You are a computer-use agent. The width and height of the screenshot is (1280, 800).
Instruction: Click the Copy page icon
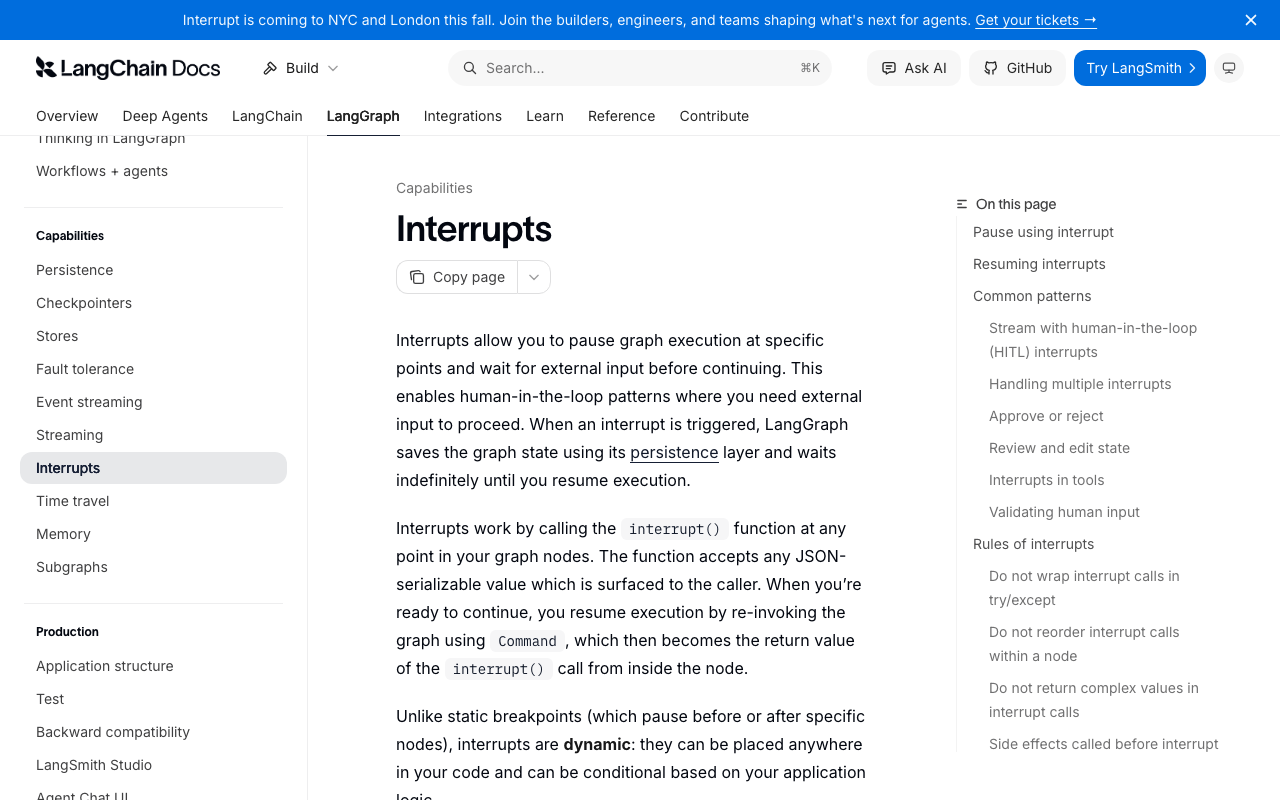pos(417,277)
